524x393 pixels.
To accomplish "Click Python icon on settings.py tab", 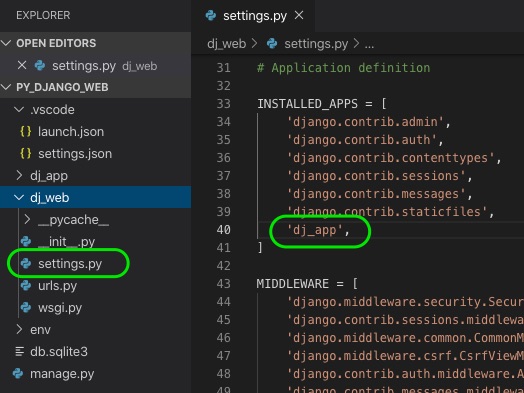I will [211, 15].
